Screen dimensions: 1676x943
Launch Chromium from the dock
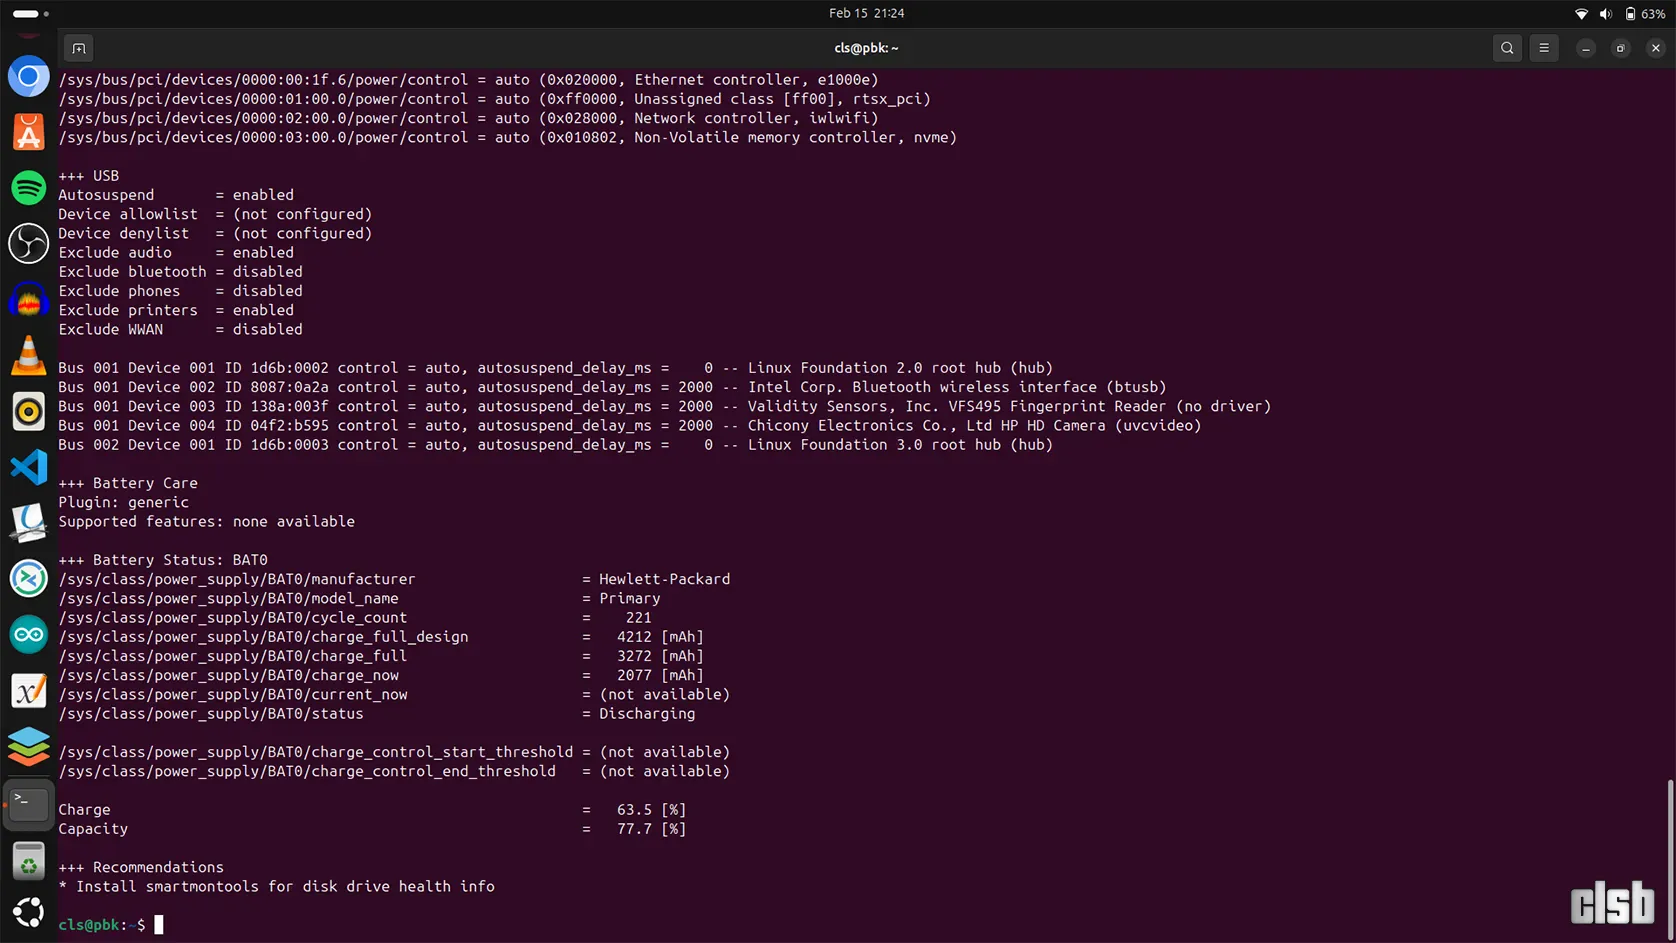point(28,77)
